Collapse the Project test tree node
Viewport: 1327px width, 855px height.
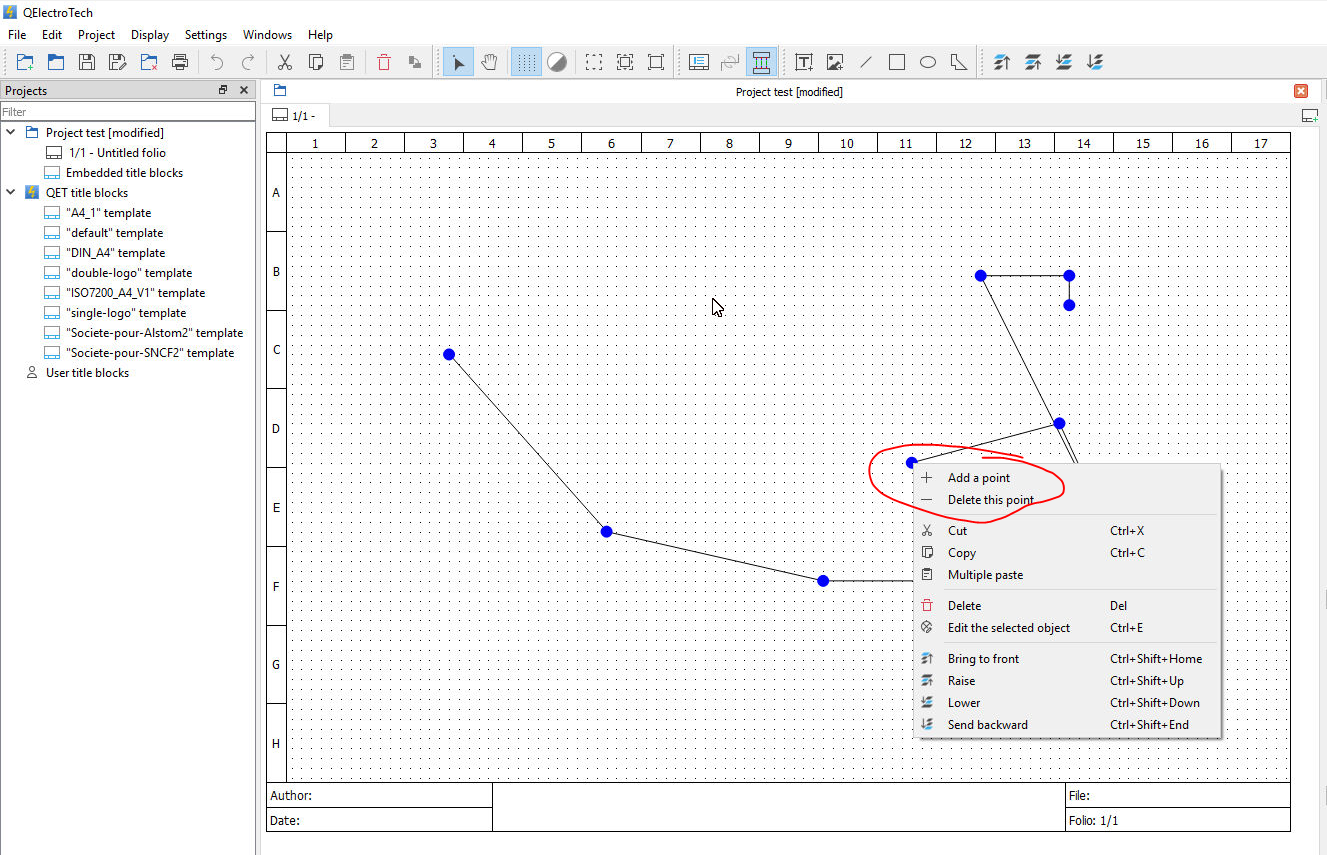tap(12, 132)
